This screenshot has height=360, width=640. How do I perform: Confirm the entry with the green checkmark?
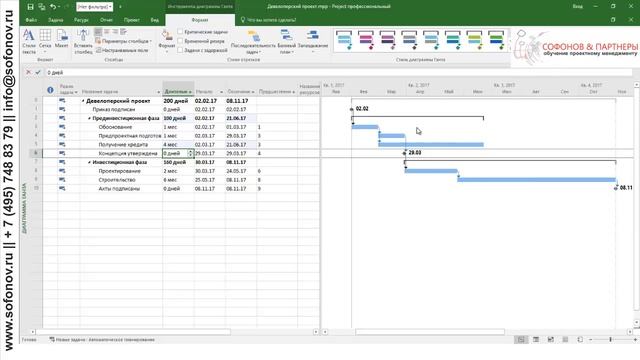pos(38,72)
